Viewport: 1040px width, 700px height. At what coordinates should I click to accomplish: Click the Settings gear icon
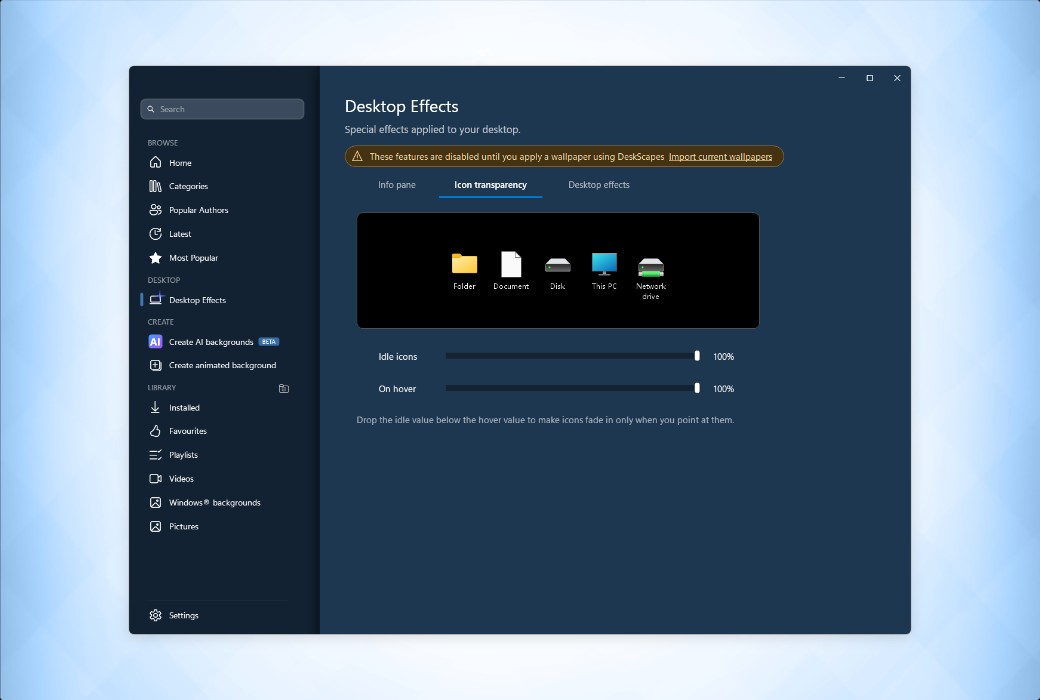[x=155, y=616]
